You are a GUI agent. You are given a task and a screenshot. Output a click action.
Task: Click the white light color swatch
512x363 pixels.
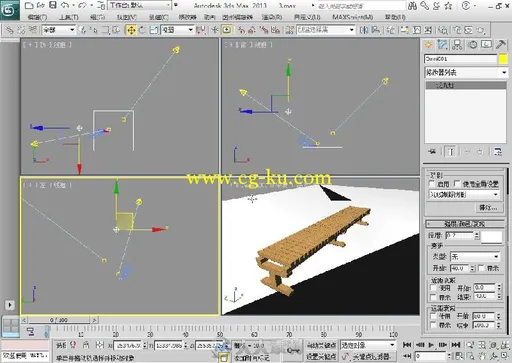click(x=492, y=237)
